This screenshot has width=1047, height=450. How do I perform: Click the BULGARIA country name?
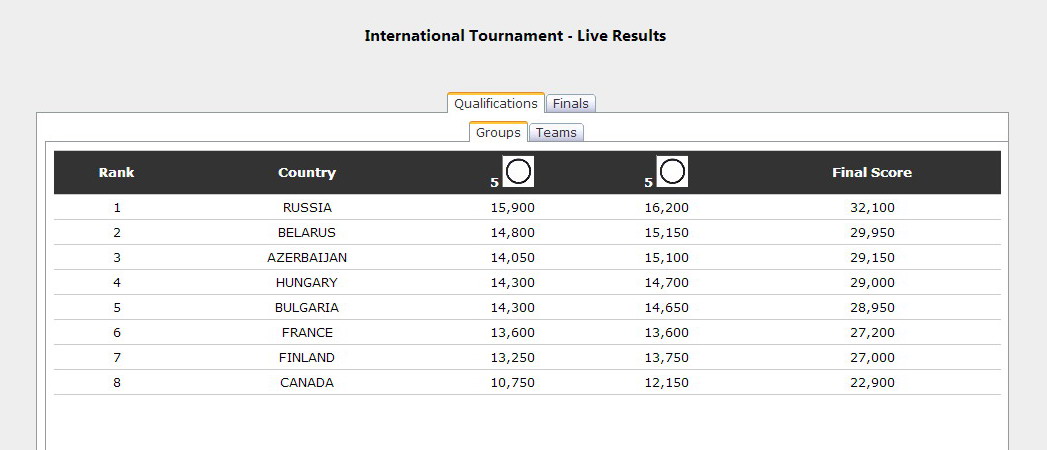click(307, 308)
